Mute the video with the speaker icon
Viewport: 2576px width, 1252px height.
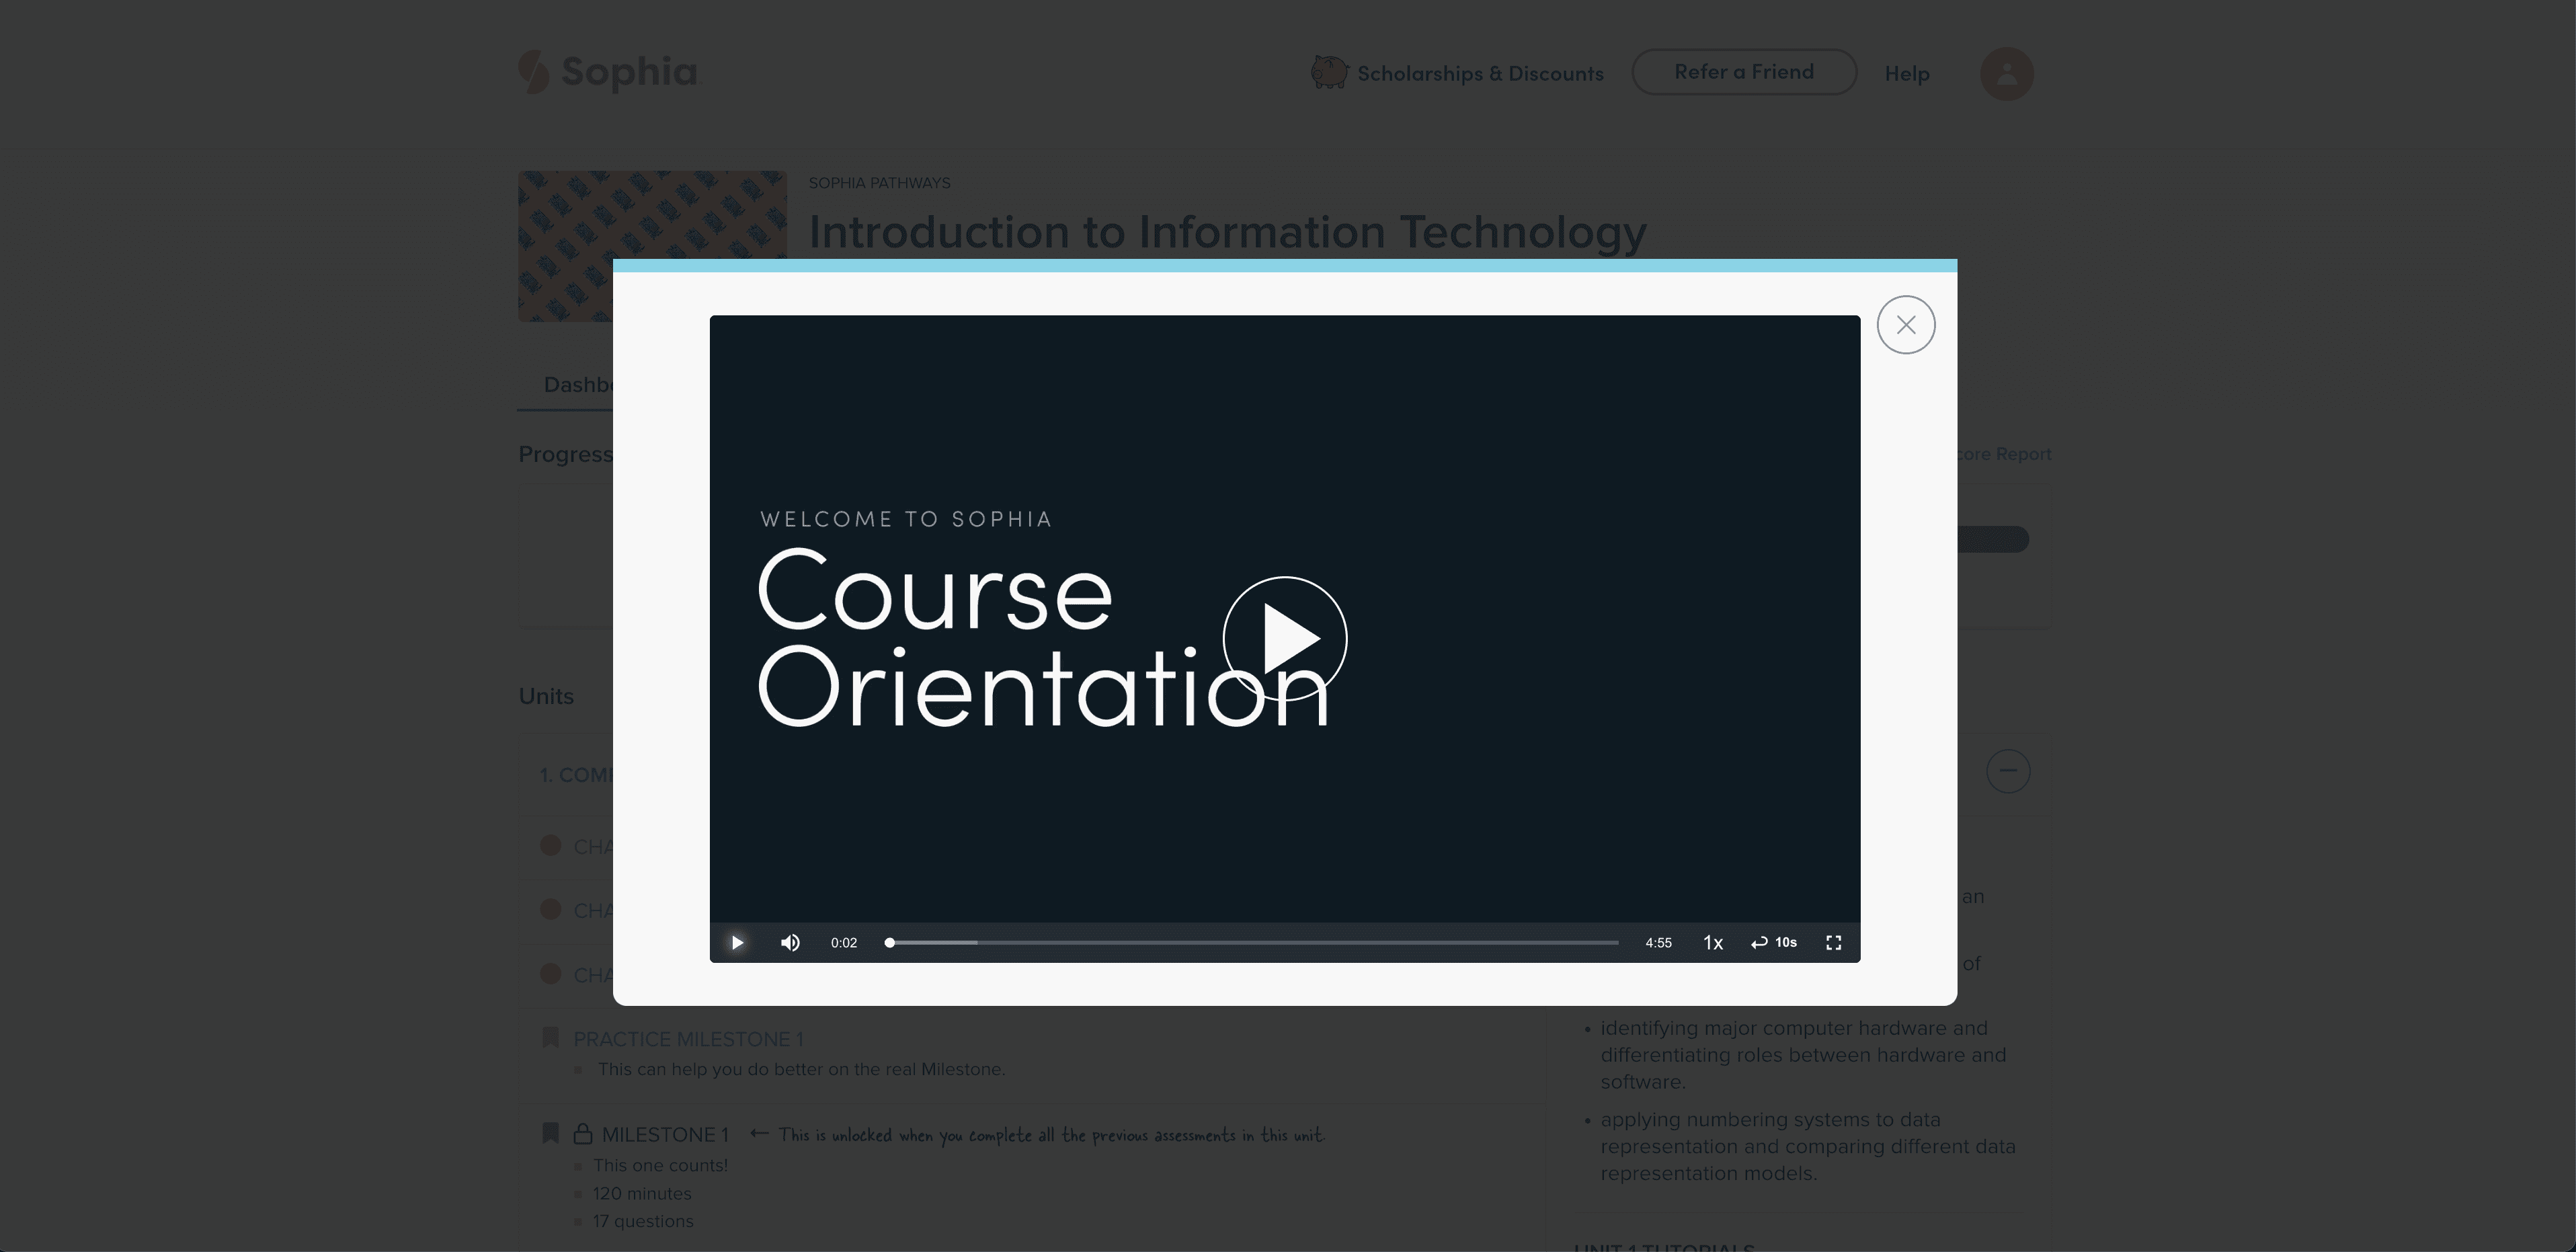pyautogui.click(x=790, y=942)
